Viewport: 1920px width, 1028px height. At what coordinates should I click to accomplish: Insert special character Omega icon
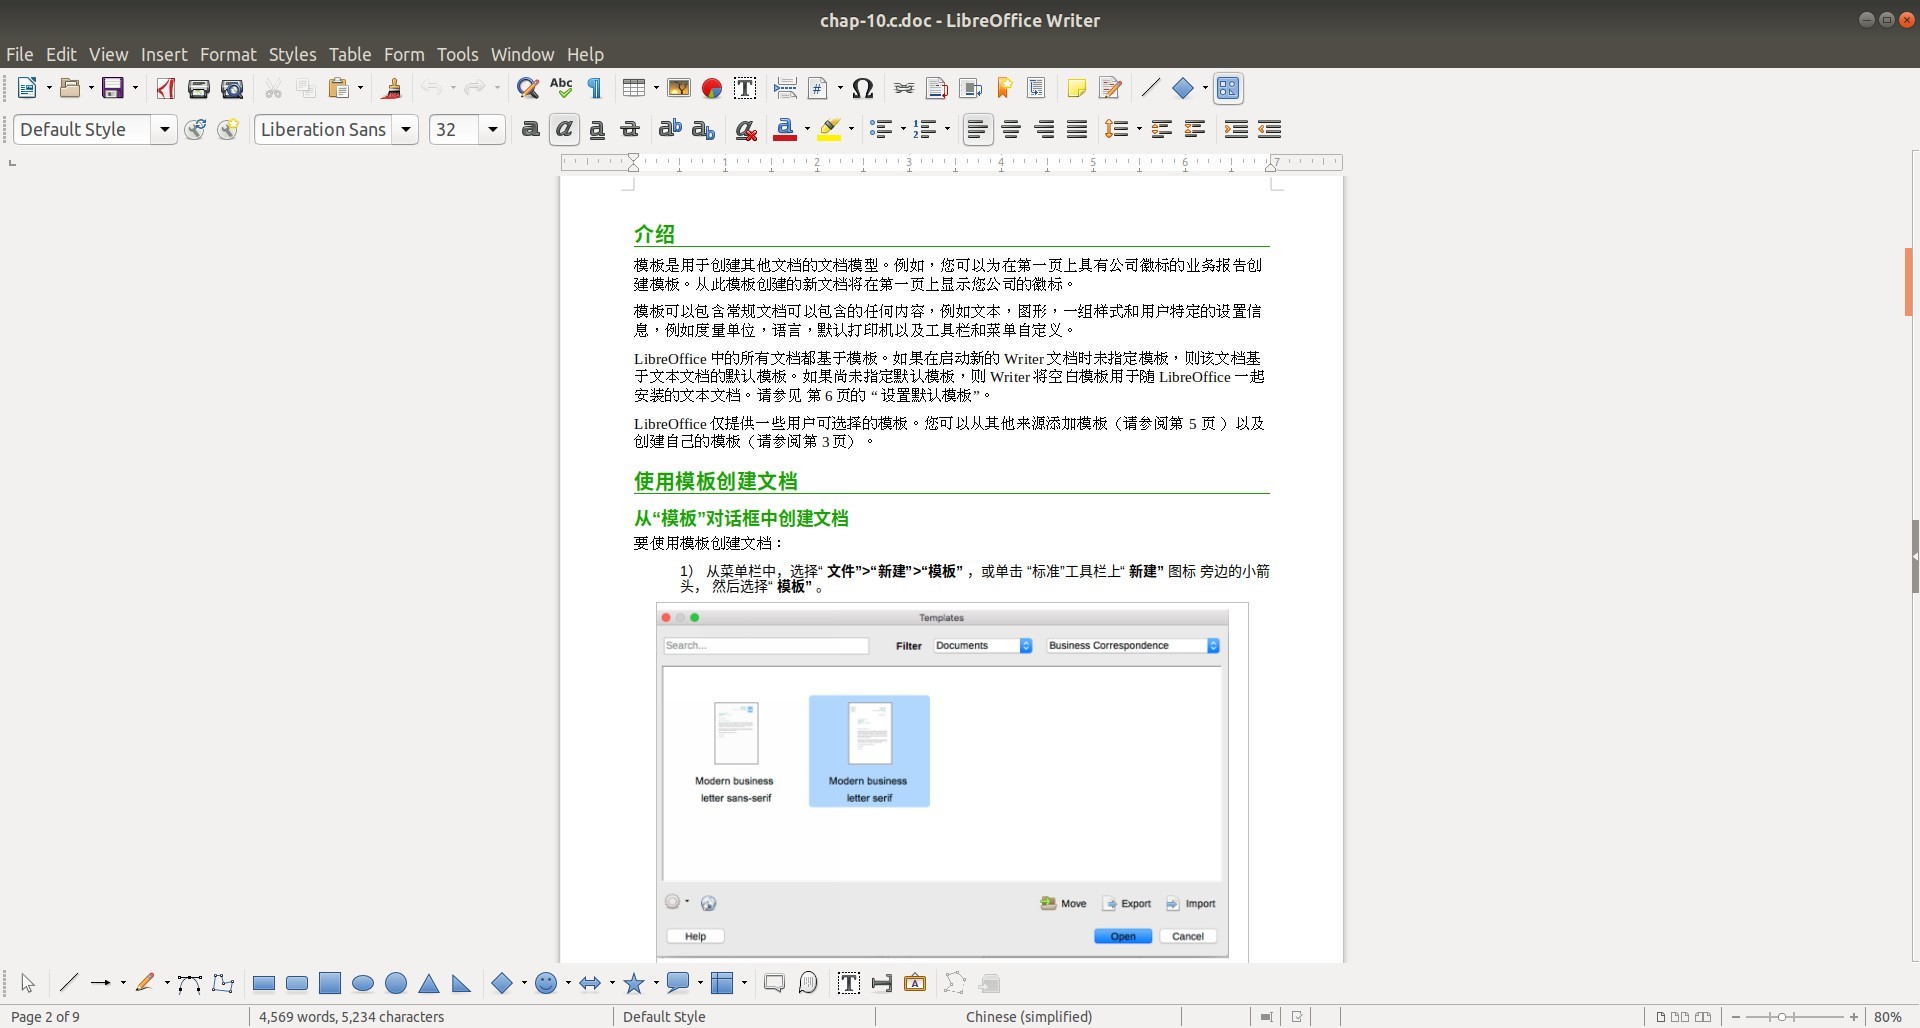pos(863,89)
